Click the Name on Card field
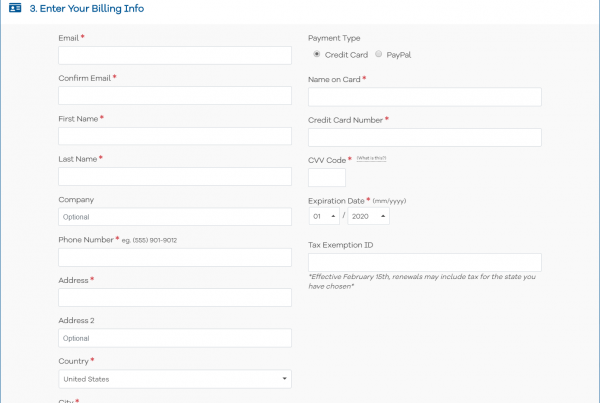The image size is (600, 403). coord(425,97)
